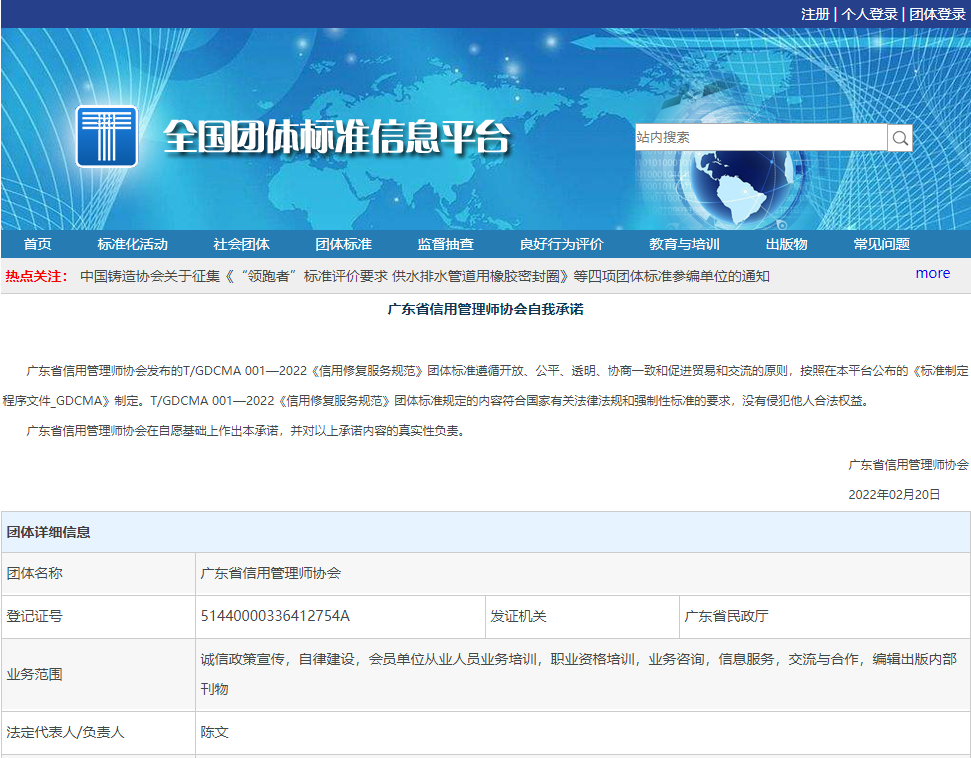Open the 良好行为评价 navigation menu
The height and width of the screenshot is (758, 971).
[x=561, y=243]
